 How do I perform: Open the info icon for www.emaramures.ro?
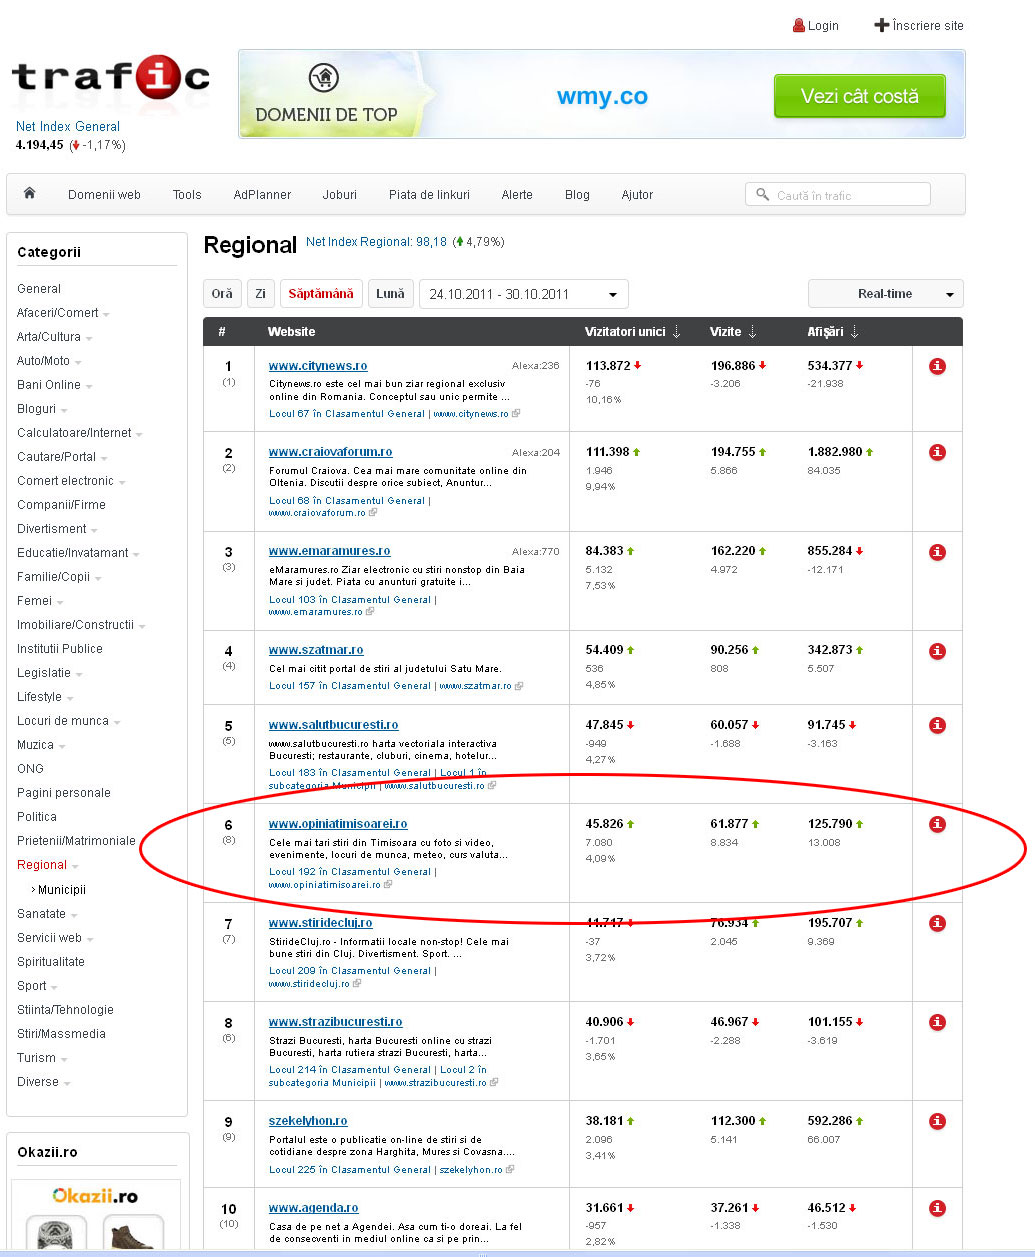coord(937,552)
